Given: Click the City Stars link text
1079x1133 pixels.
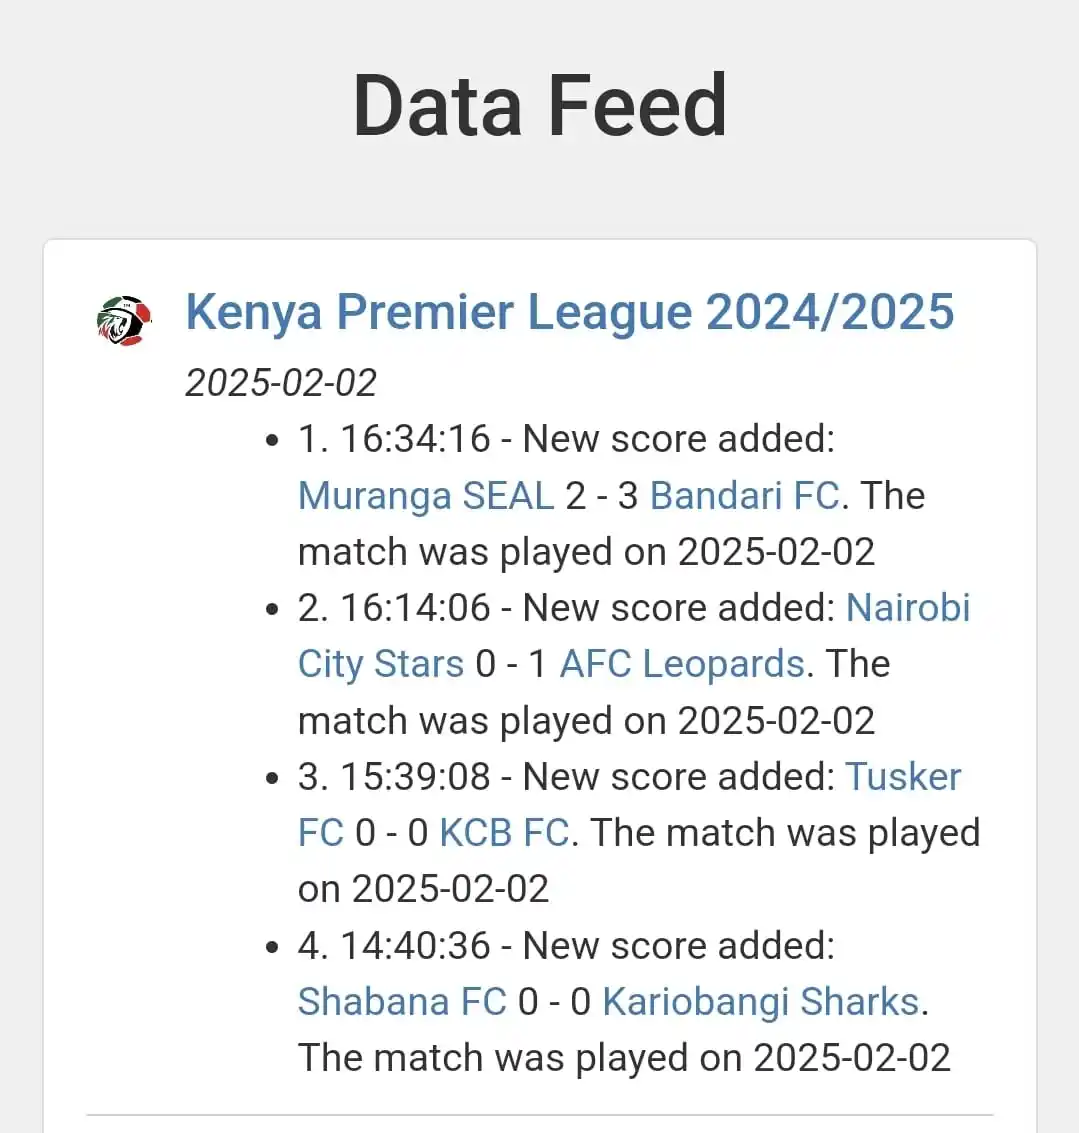Looking at the screenshot, I should click(x=380, y=663).
